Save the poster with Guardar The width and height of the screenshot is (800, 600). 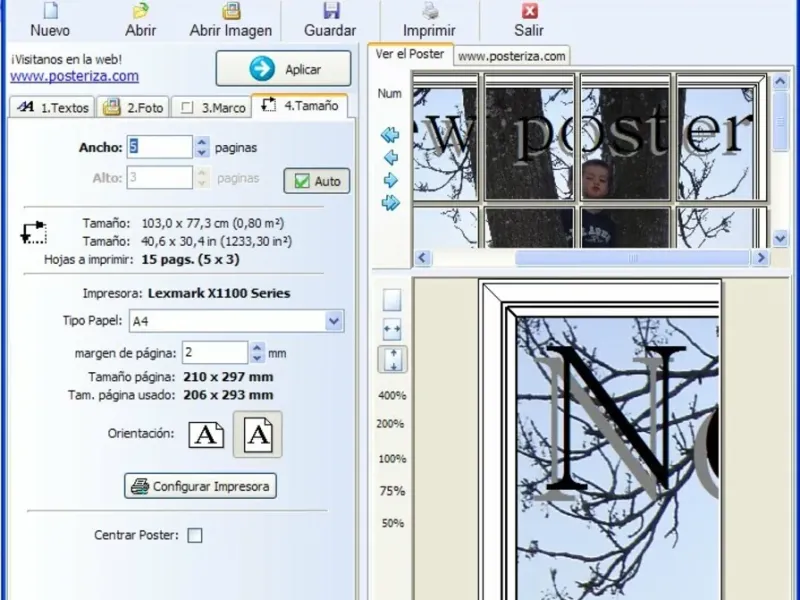pyautogui.click(x=330, y=20)
